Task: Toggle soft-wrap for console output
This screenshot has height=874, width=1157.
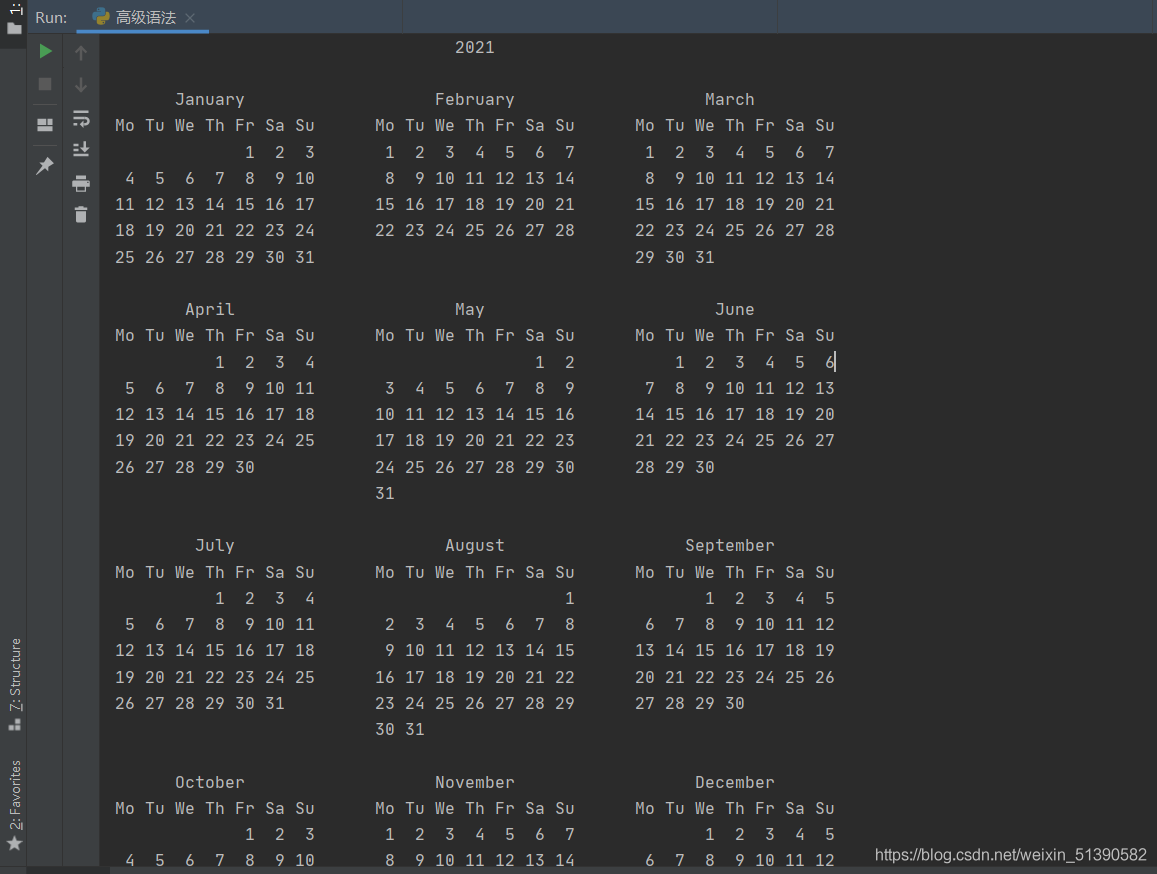Action: point(81,118)
